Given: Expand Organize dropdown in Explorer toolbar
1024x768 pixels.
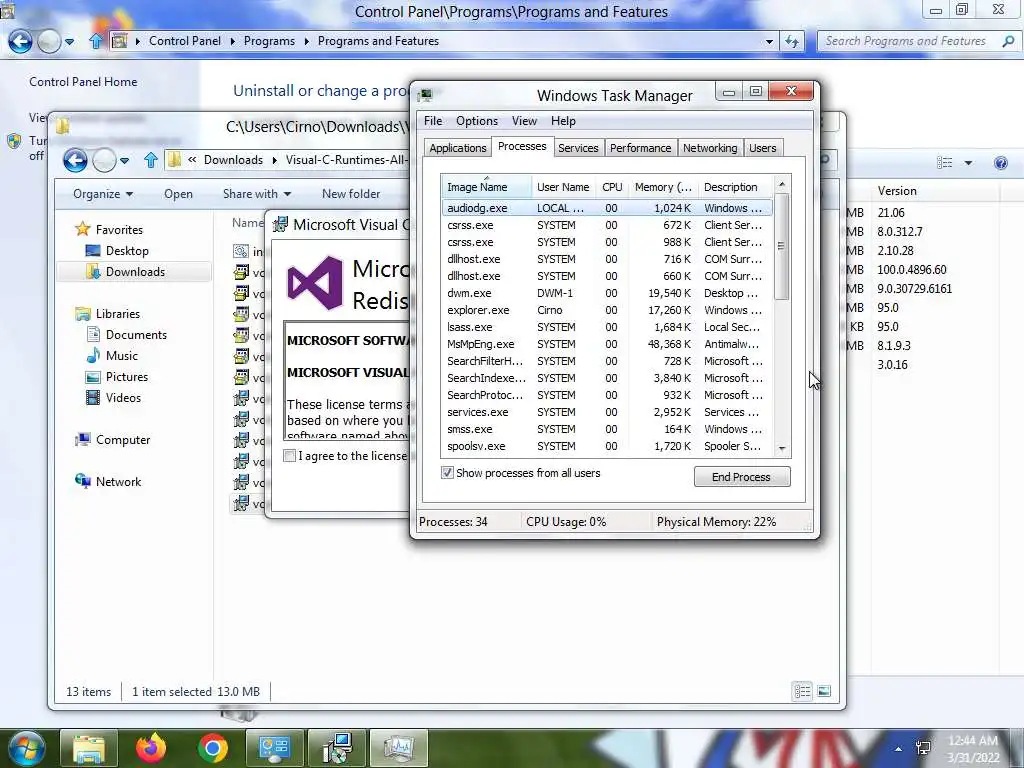Looking at the screenshot, I should click(103, 194).
